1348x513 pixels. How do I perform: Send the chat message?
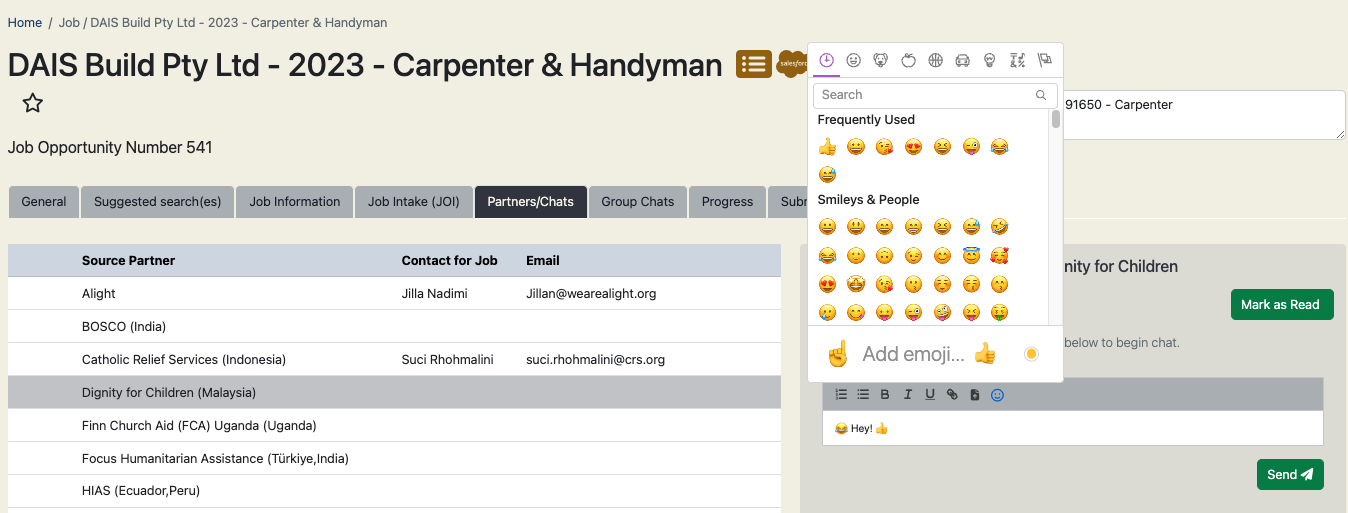tap(1290, 475)
